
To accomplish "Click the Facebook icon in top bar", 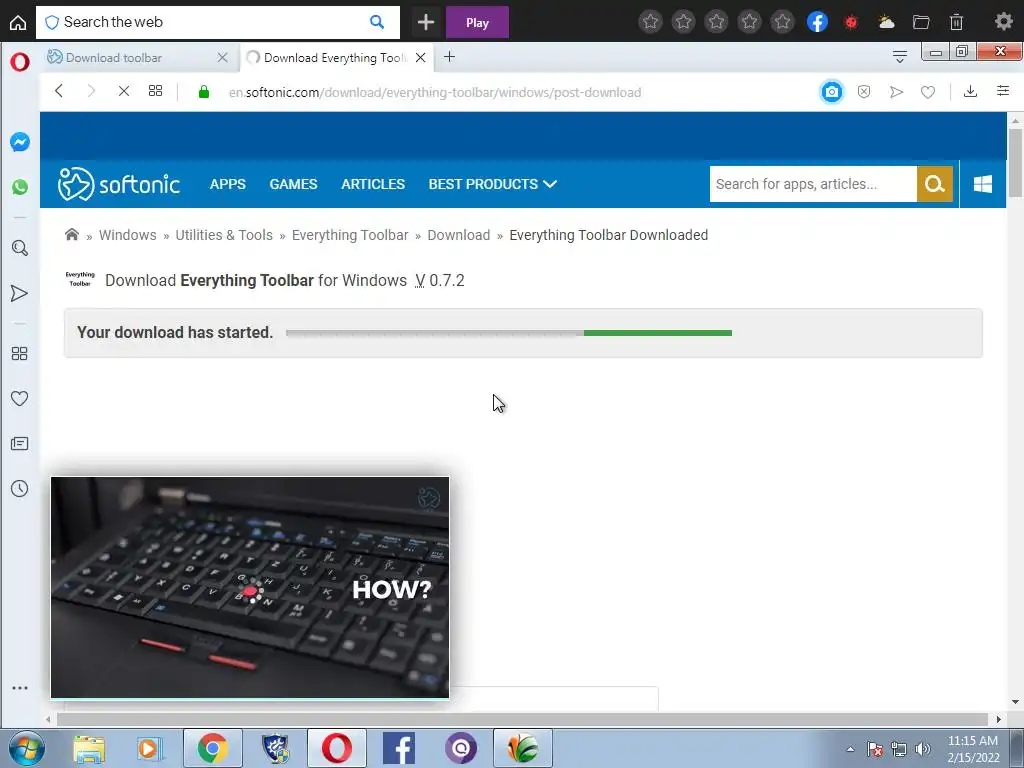I will pyautogui.click(x=817, y=22).
